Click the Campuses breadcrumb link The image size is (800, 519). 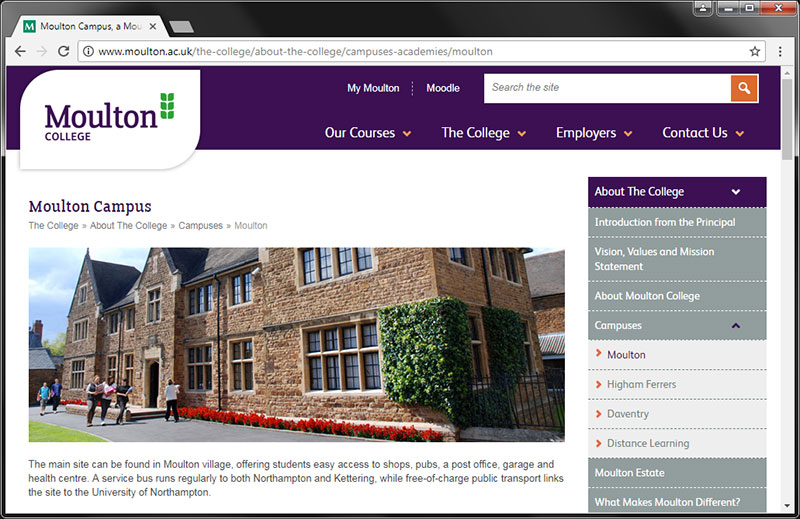(201, 226)
